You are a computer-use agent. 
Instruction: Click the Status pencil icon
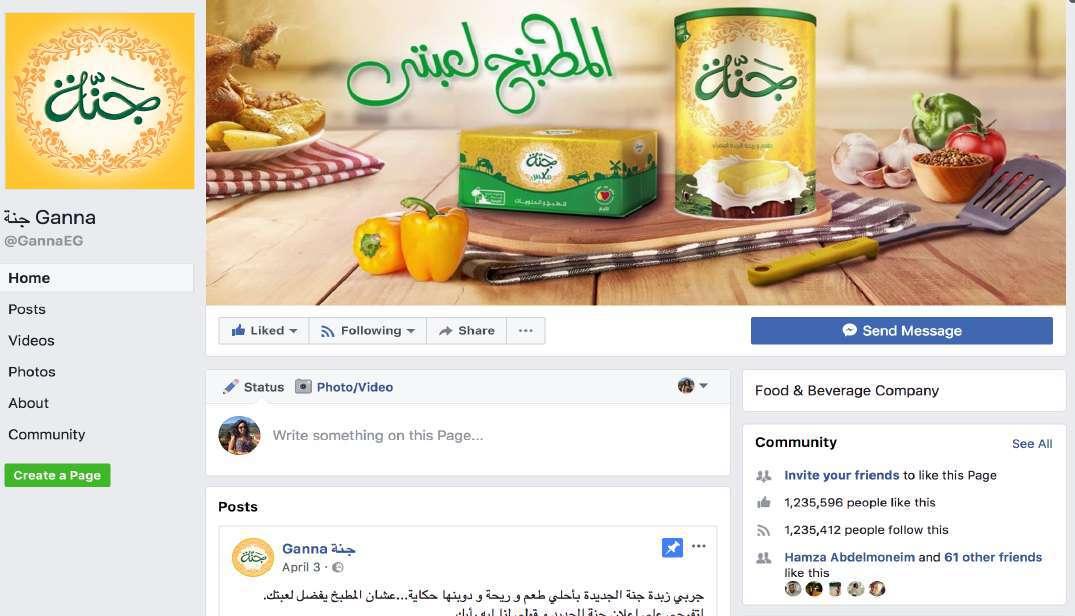coord(230,386)
